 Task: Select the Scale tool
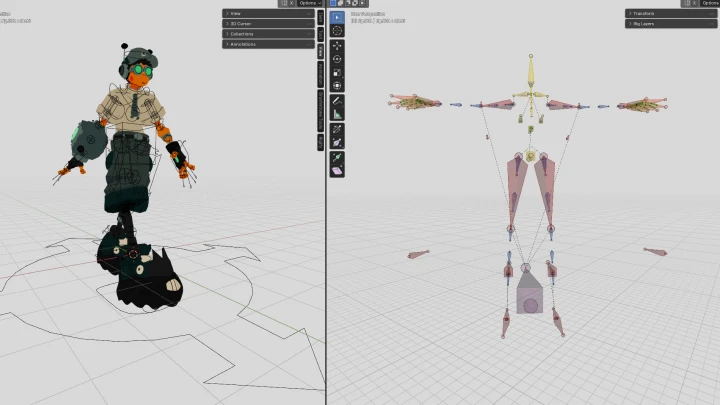point(337,73)
